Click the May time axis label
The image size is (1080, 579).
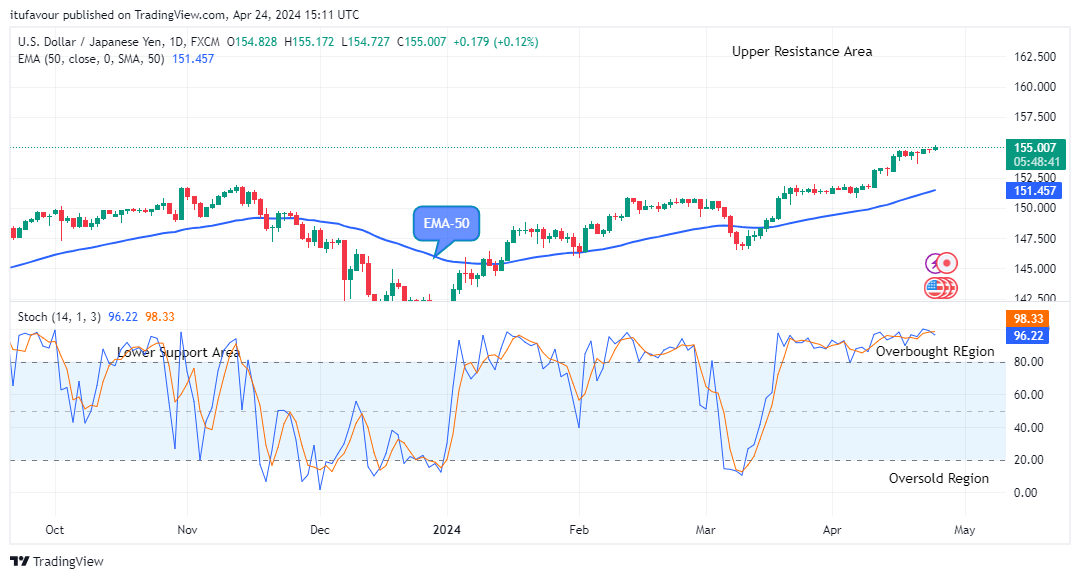pyautogui.click(x=964, y=529)
